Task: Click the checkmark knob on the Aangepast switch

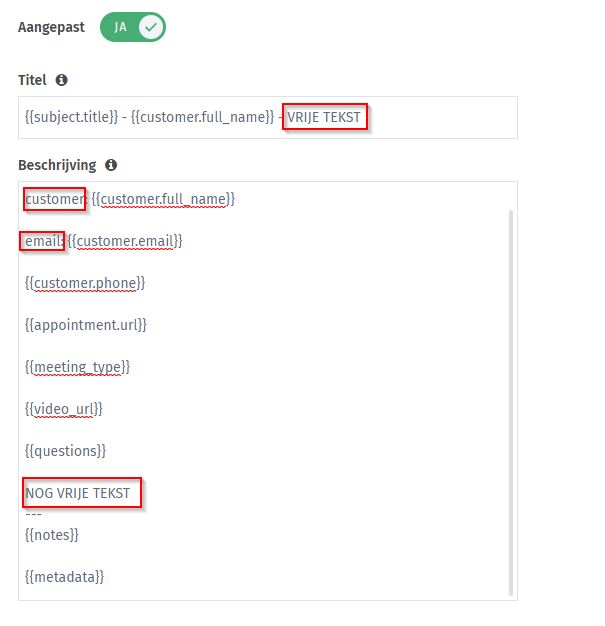Action: [x=151, y=27]
